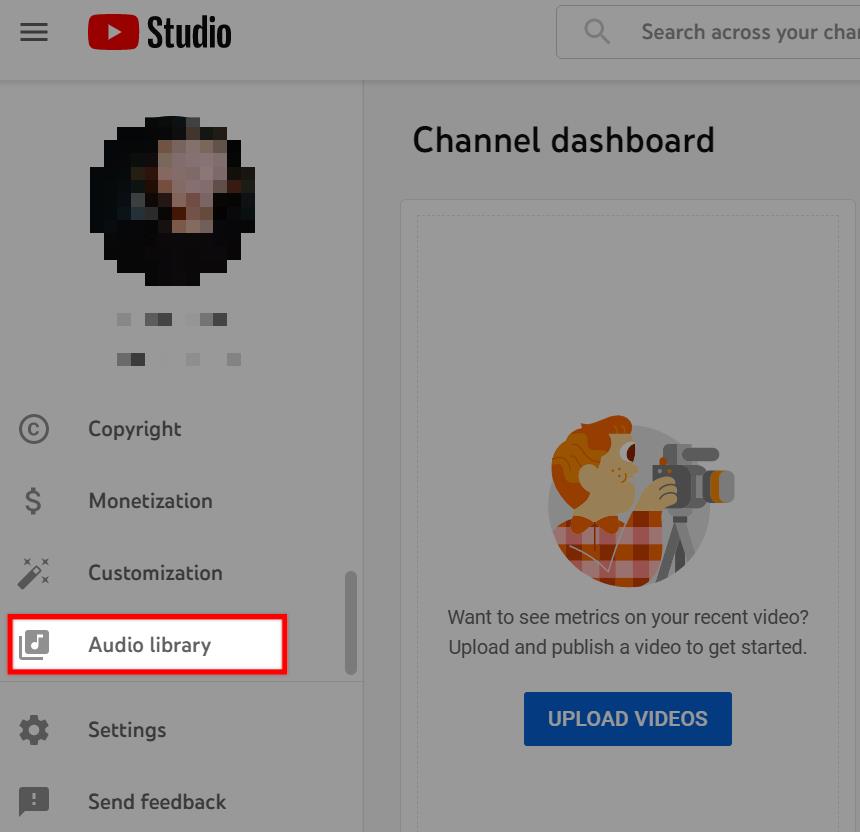Open the hamburger navigation menu
This screenshot has width=860, height=832.
pyautogui.click(x=34, y=32)
